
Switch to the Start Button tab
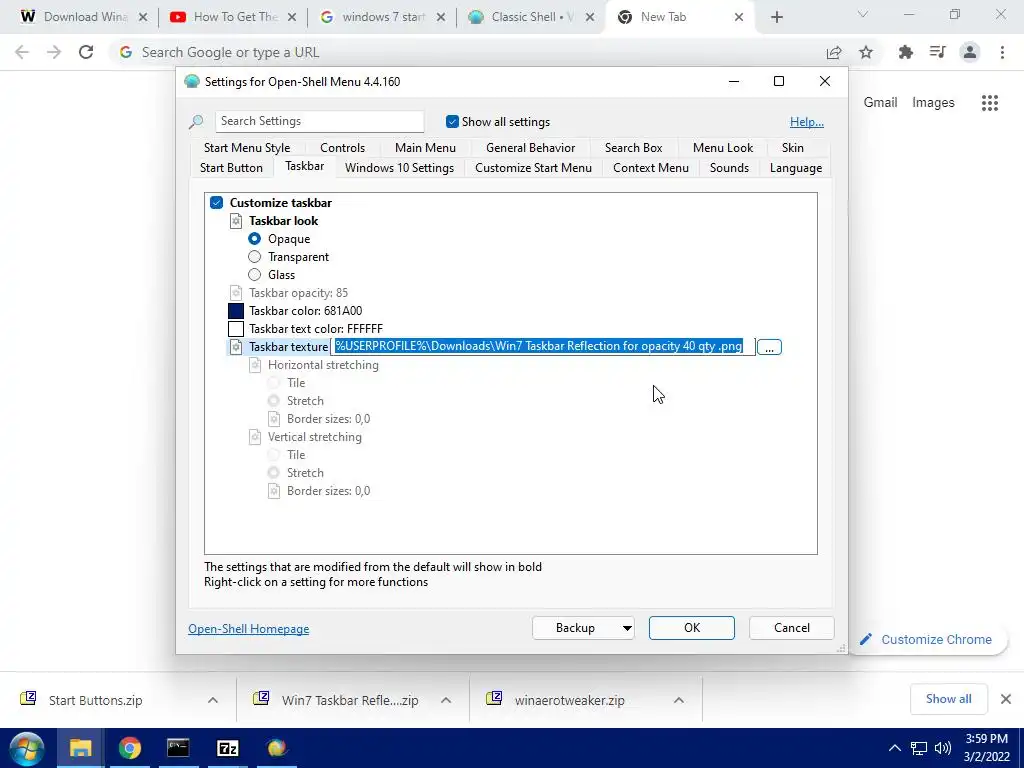pos(231,168)
